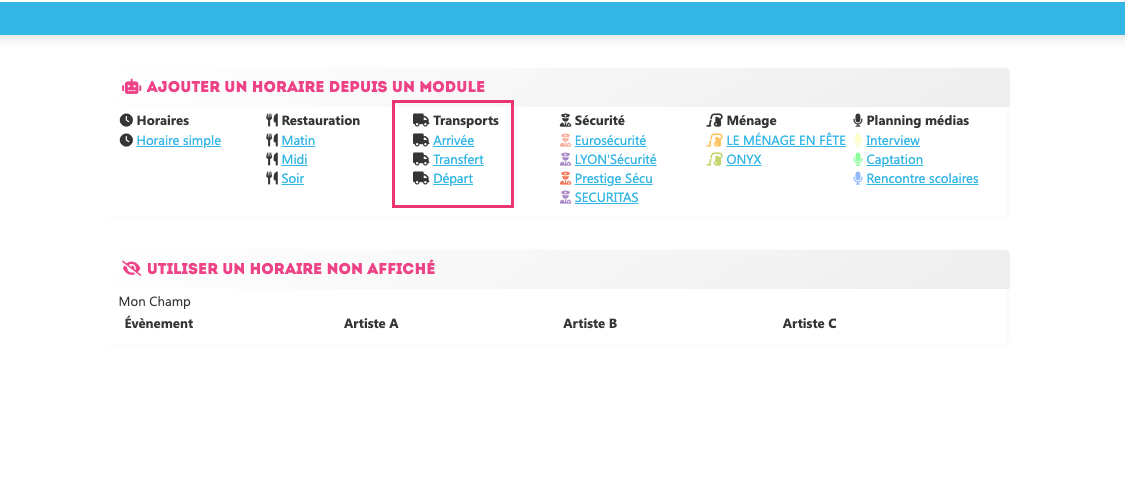Image resolution: width=1125 pixels, height=499 pixels.
Task: Select the Soir meal link
Action: coord(293,179)
